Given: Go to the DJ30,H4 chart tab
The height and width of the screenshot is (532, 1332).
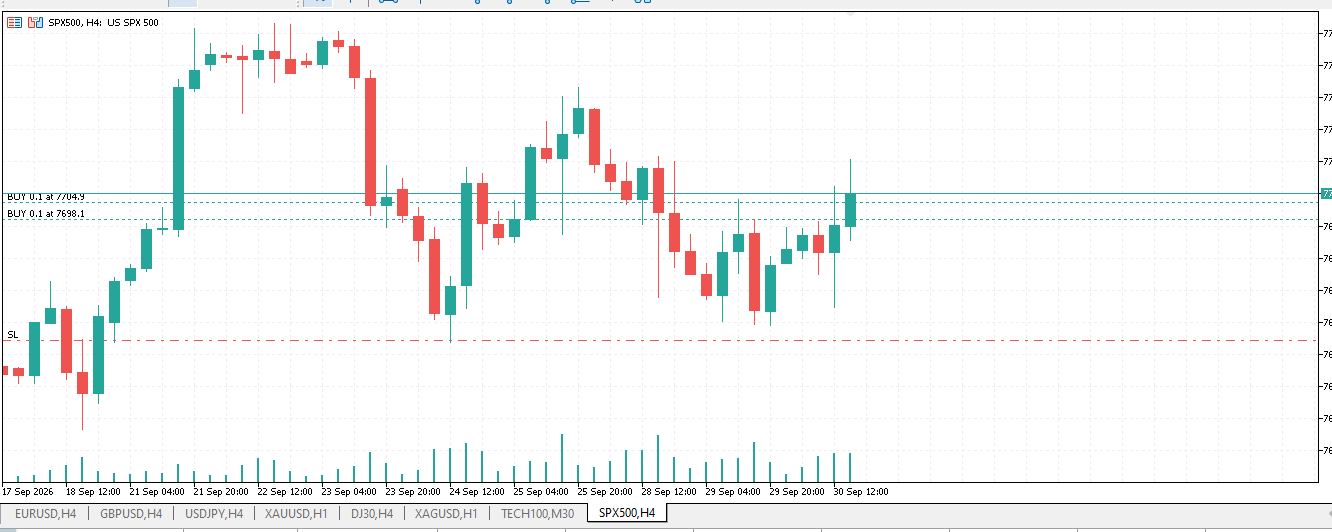Looking at the screenshot, I should click(371, 513).
